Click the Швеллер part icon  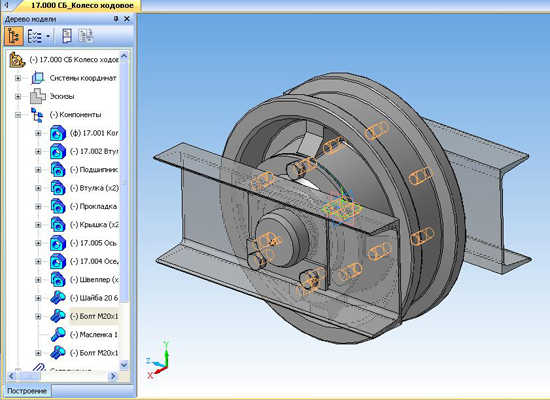tap(58, 280)
